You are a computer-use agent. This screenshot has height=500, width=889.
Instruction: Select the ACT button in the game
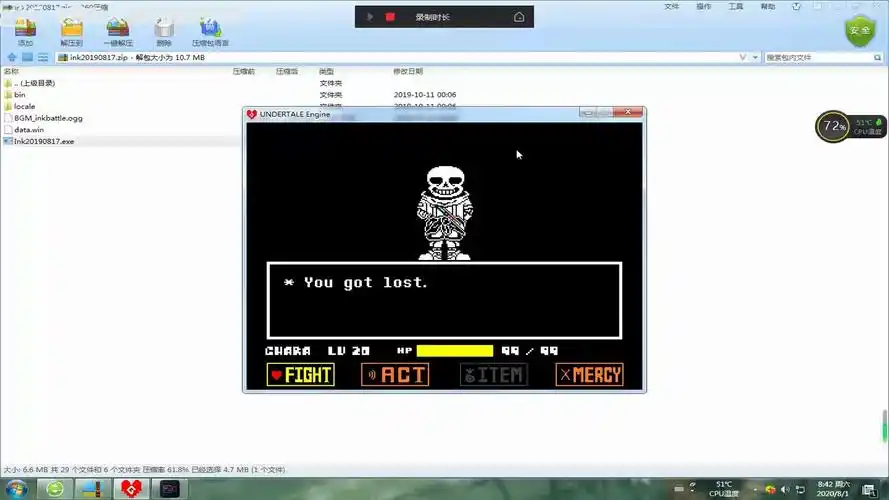pos(395,375)
